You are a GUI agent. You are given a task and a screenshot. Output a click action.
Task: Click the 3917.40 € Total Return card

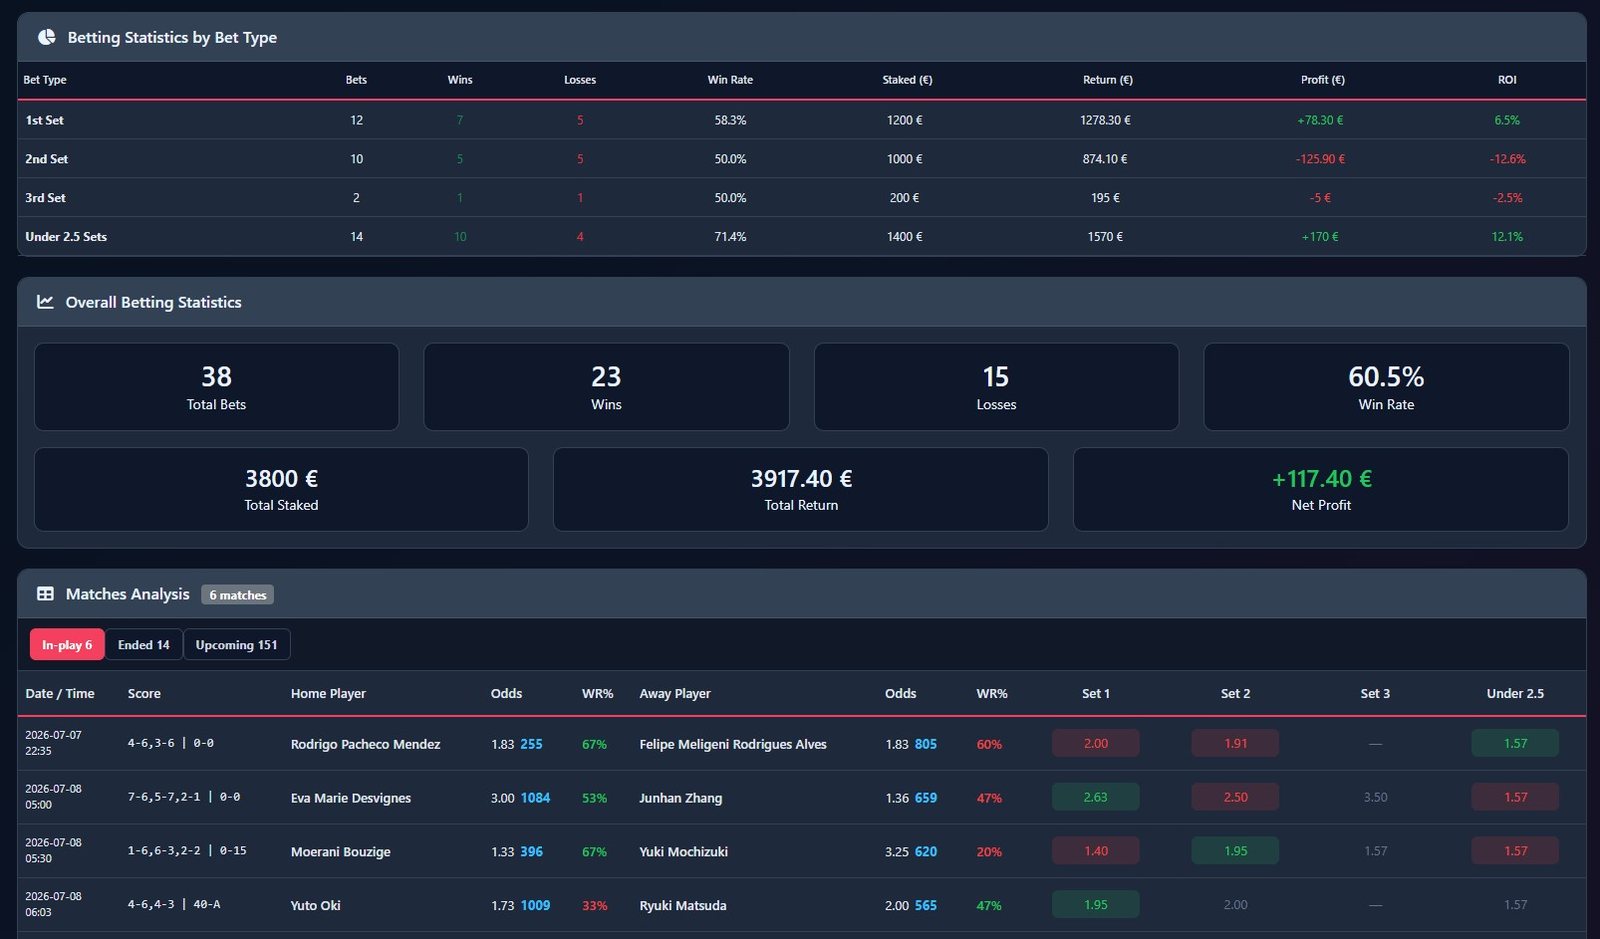tap(801, 489)
